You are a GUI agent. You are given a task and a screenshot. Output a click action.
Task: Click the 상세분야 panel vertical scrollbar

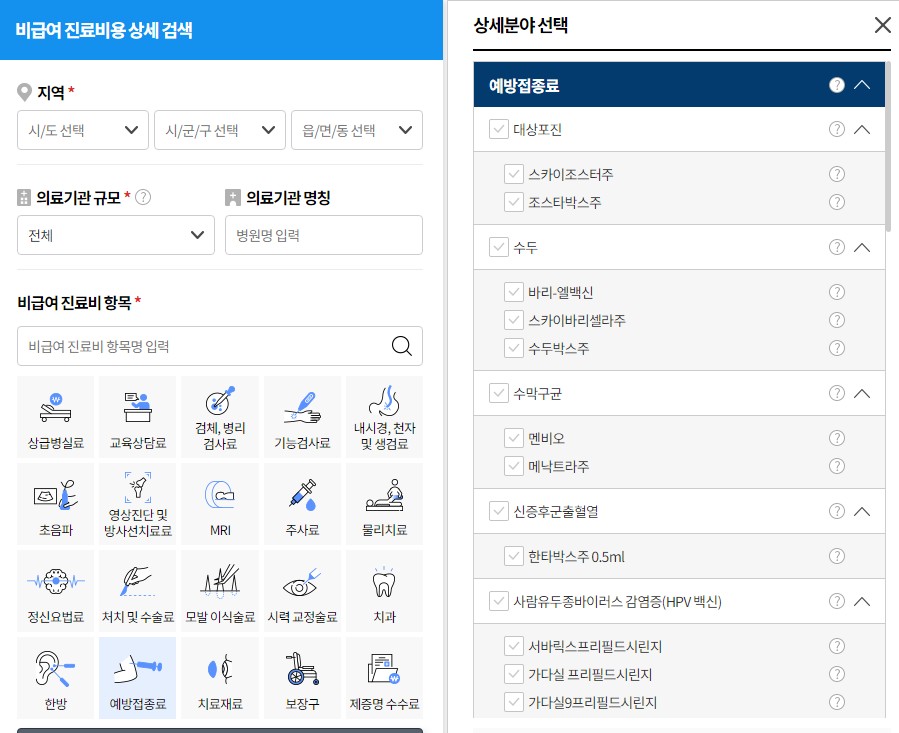[889, 146]
